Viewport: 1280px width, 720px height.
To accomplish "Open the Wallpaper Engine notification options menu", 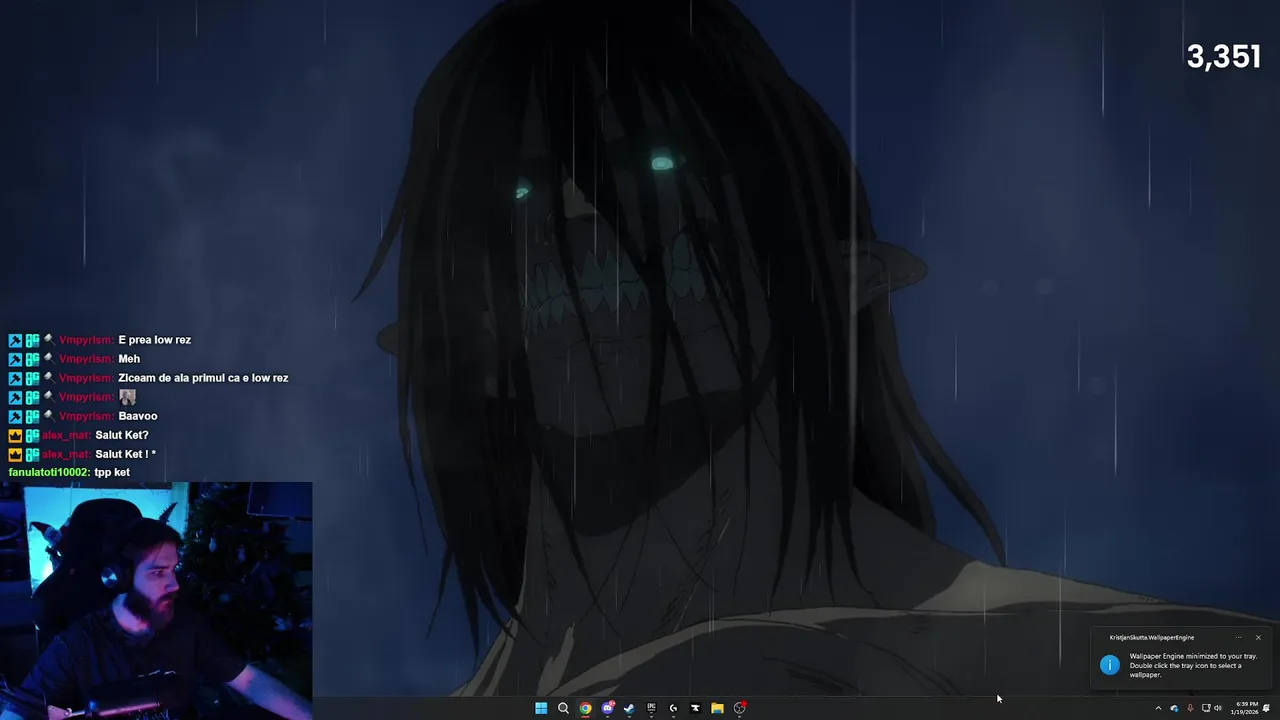I will click(x=1239, y=637).
